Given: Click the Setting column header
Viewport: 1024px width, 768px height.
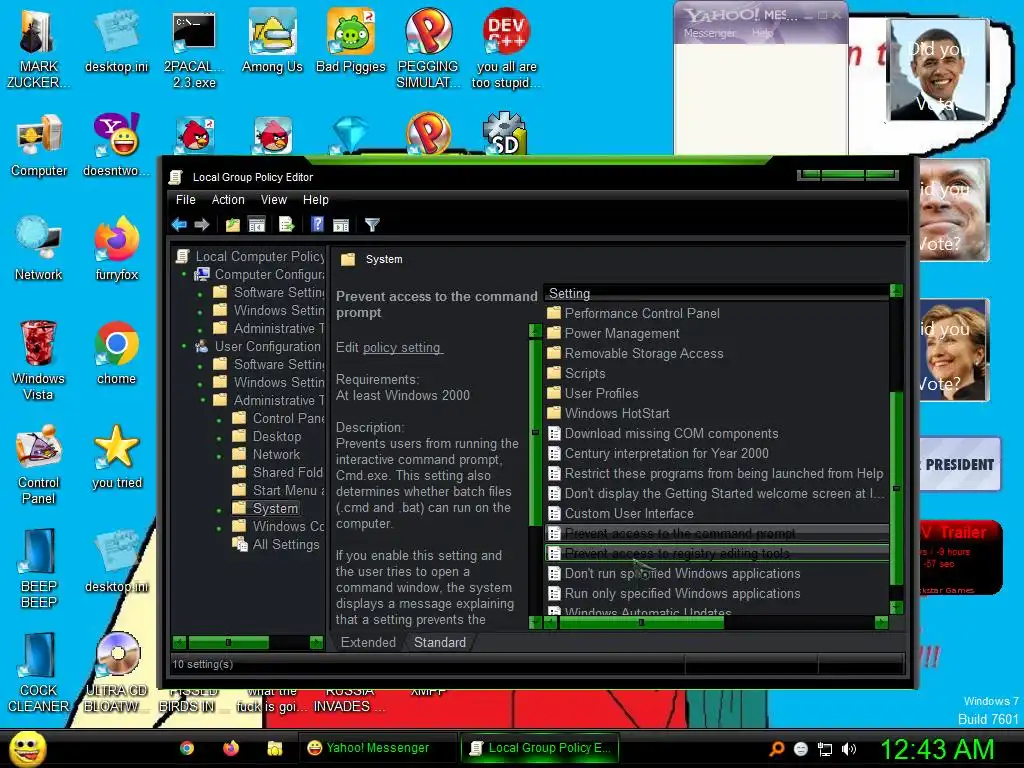Looking at the screenshot, I should 716,293.
